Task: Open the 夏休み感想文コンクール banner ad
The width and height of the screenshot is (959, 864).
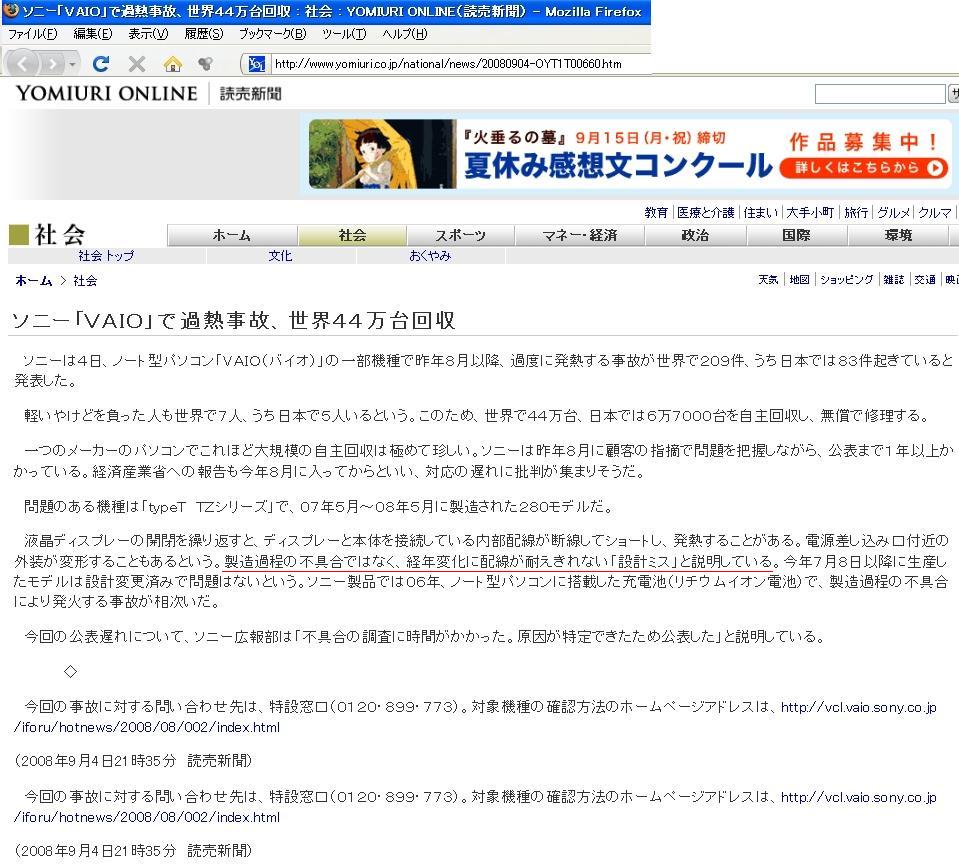Action: click(630, 153)
